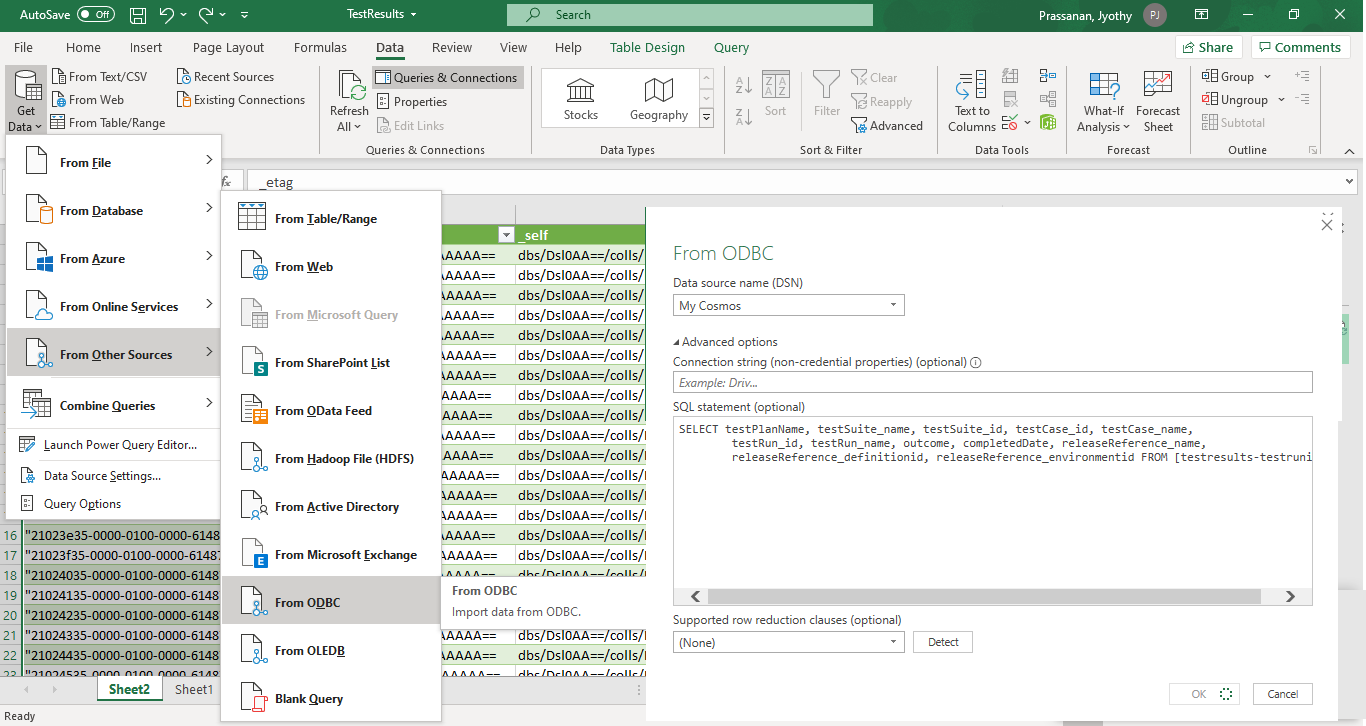Click the Save icon in title bar
This screenshot has height=726, width=1366.
coord(138,15)
